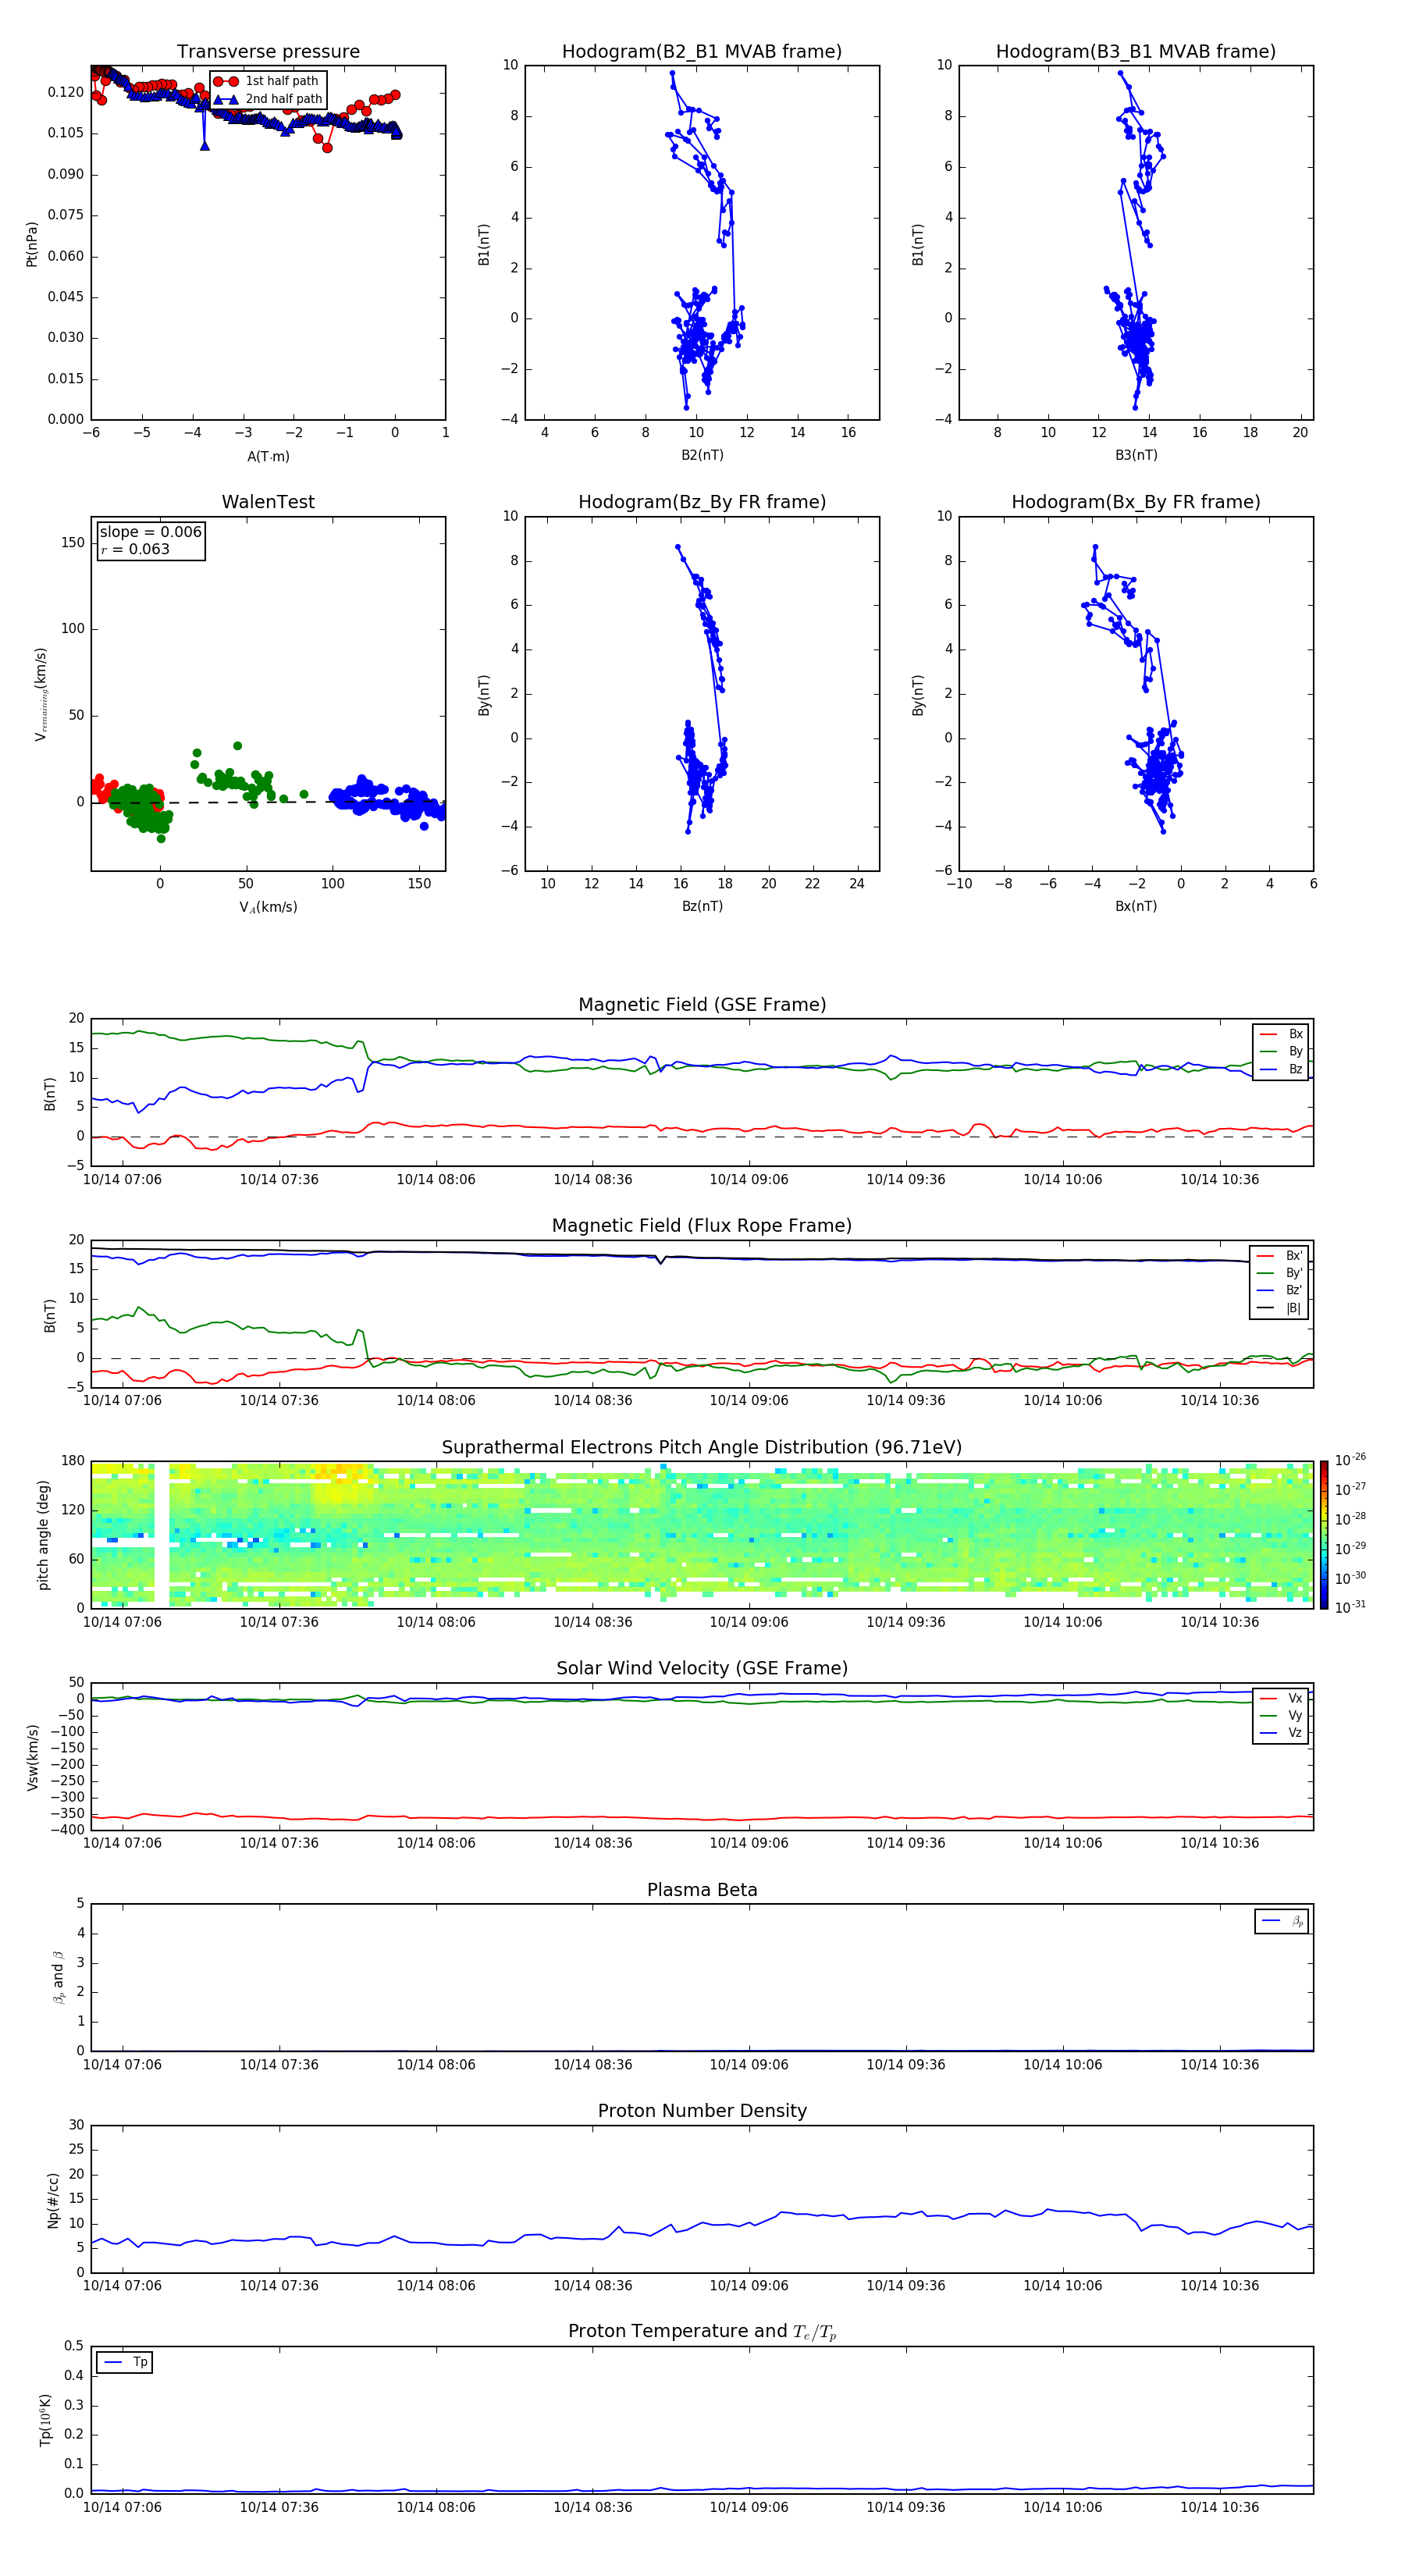
Task: Click the '1st half path' legend entry
Action: [267, 81]
